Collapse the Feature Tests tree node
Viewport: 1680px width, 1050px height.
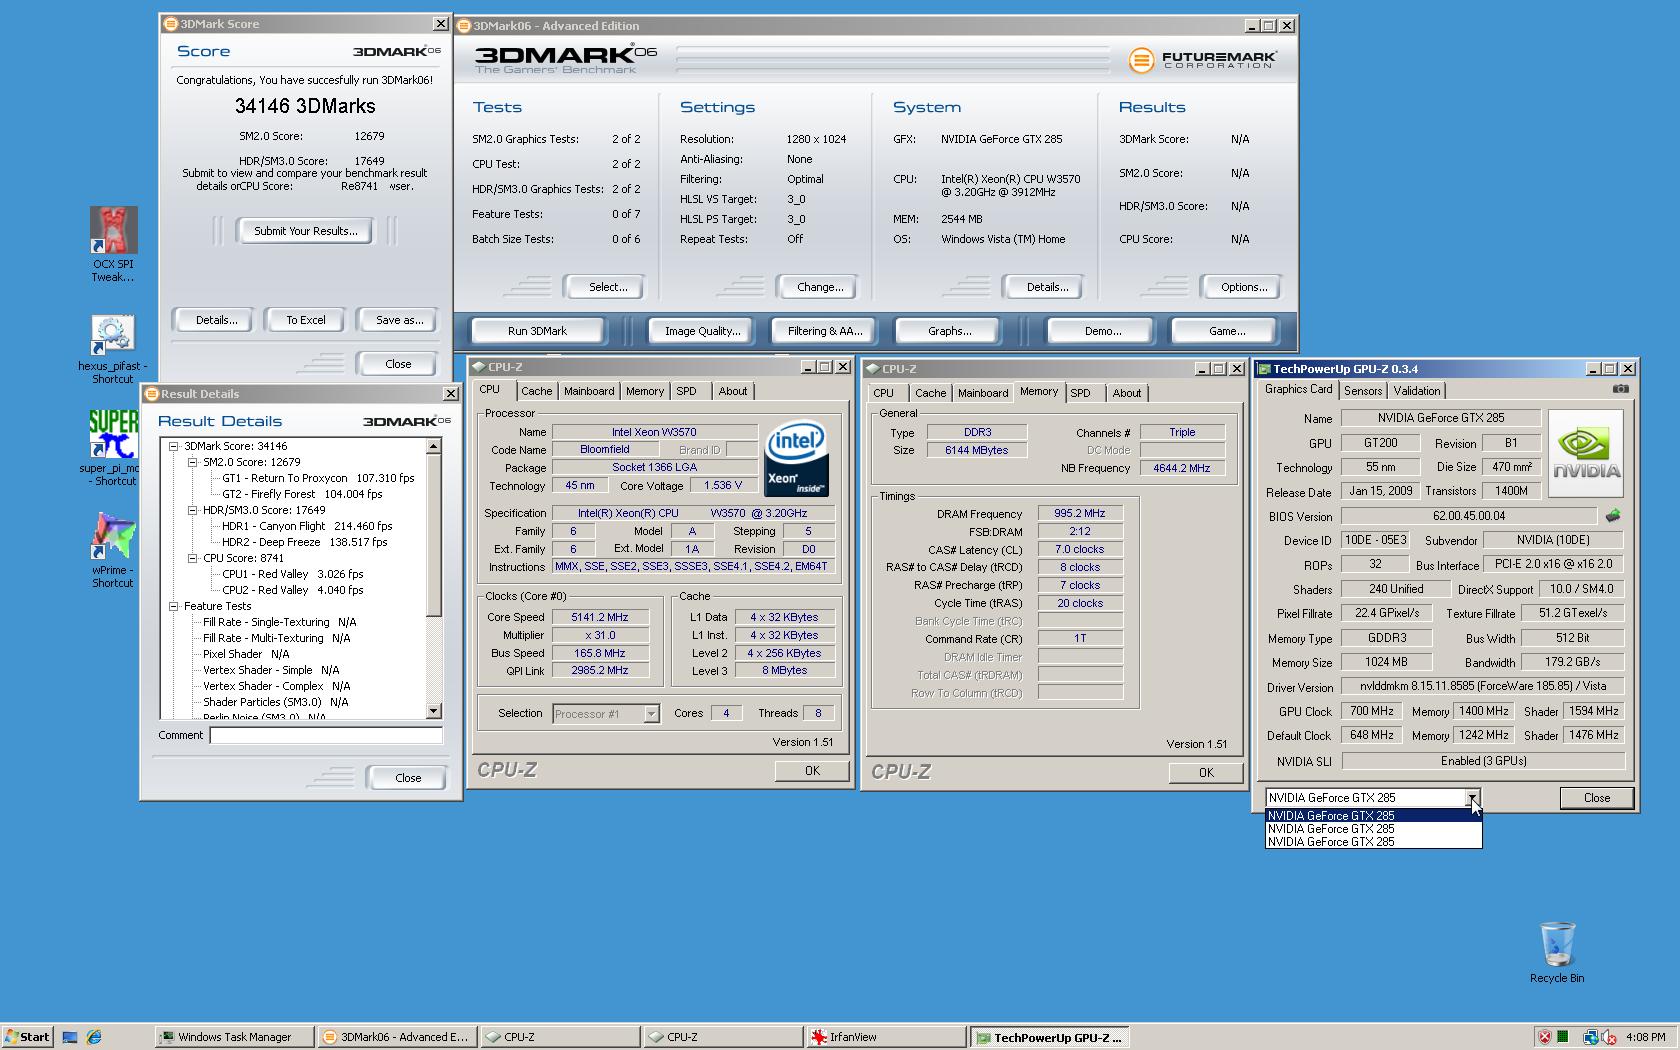click(x=173, y=606)
